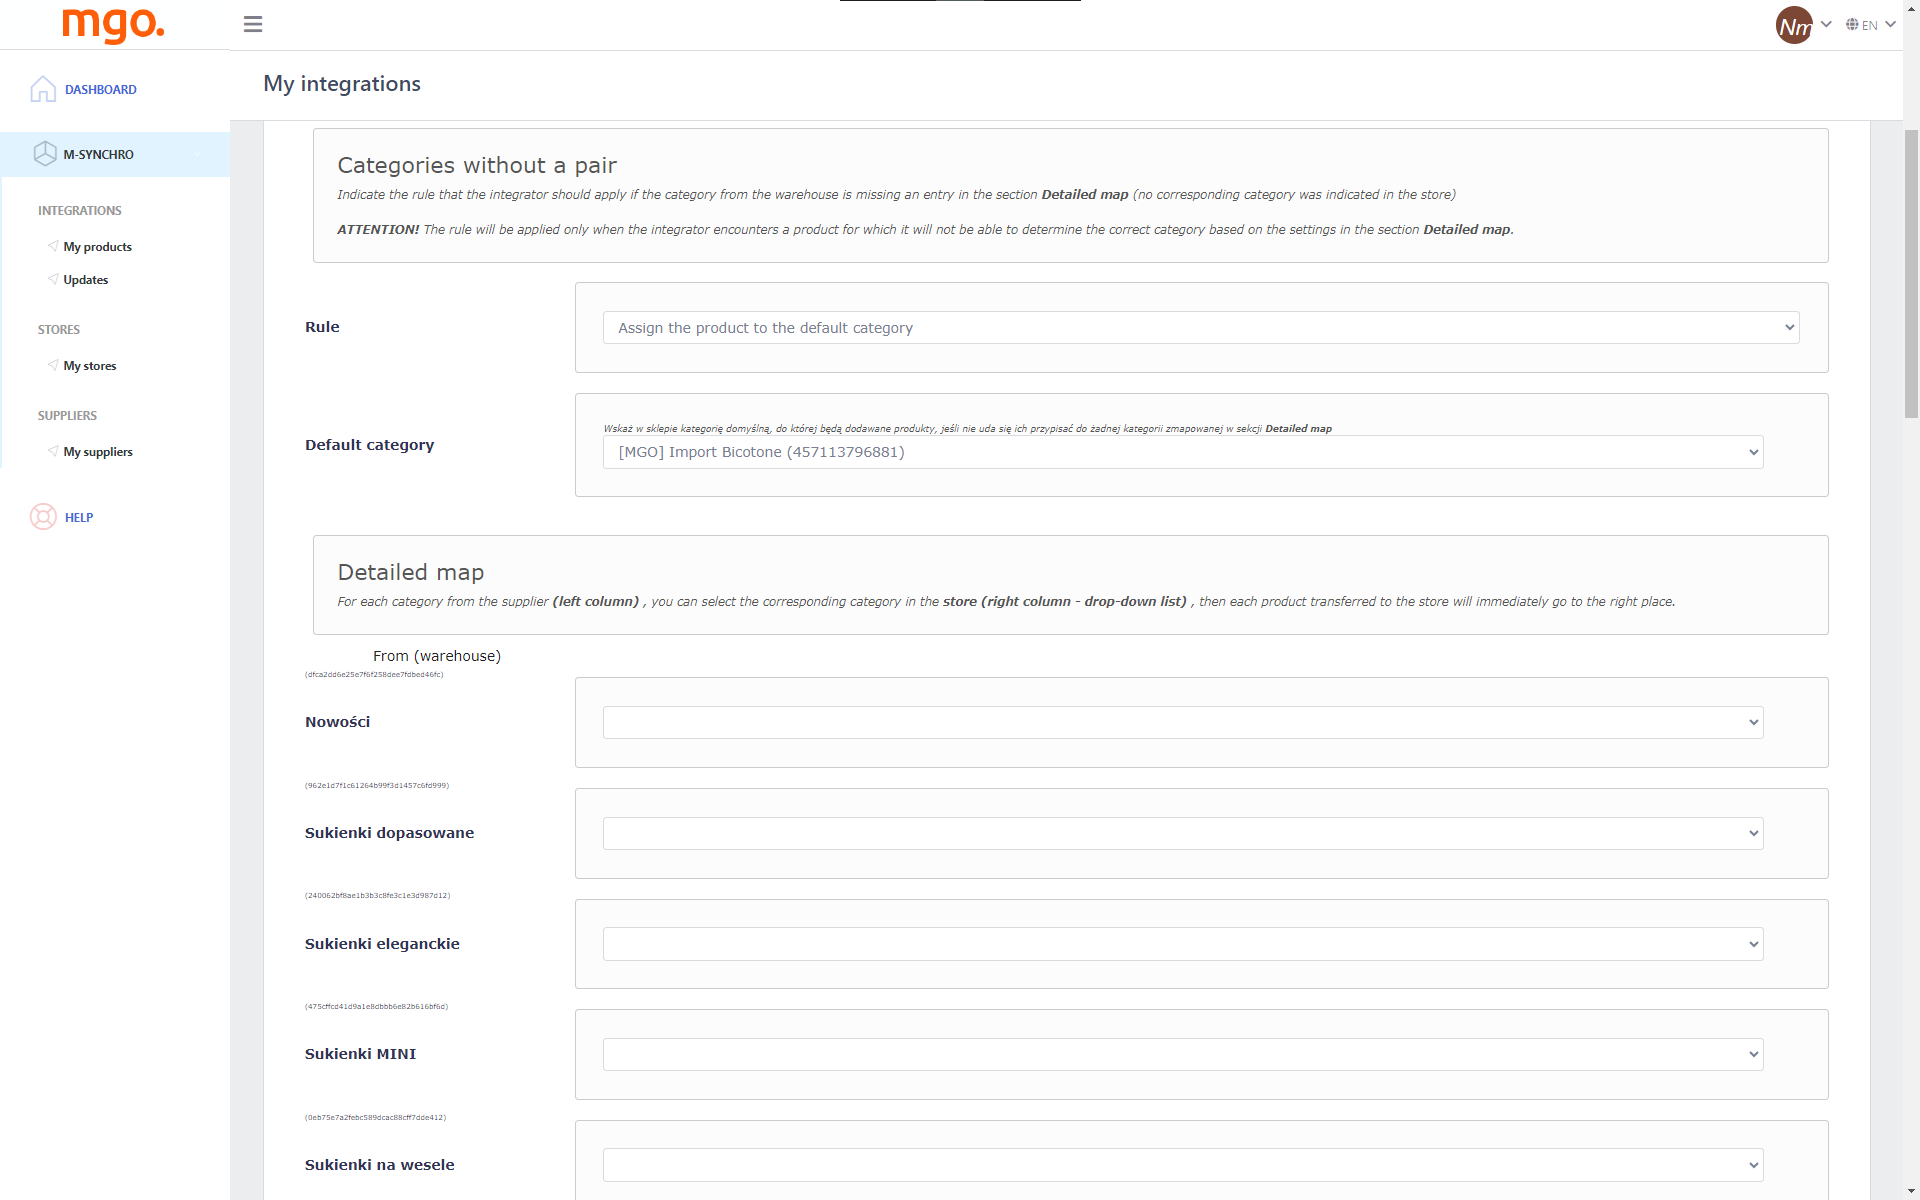Click the Default category label
This screenshot has width=1920, height=1200.
click(369, 445)
